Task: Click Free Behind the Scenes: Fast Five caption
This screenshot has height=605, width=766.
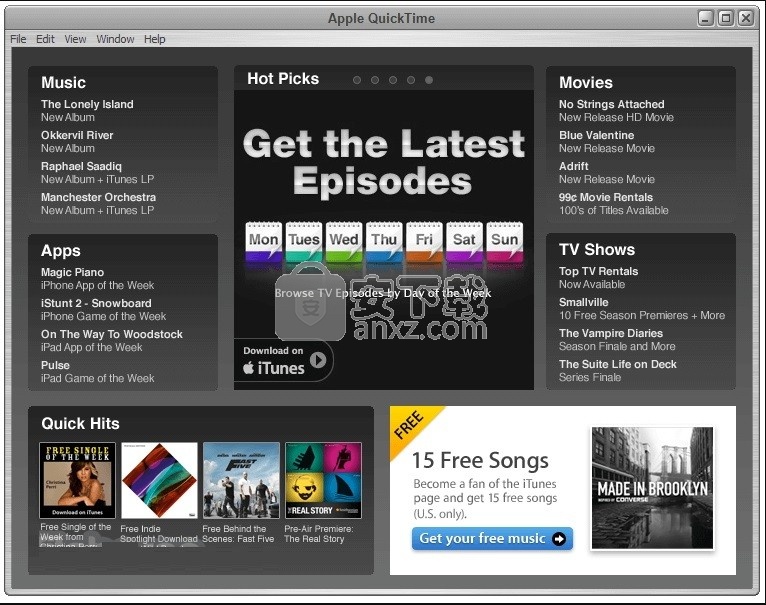Action: pos(238,534)
